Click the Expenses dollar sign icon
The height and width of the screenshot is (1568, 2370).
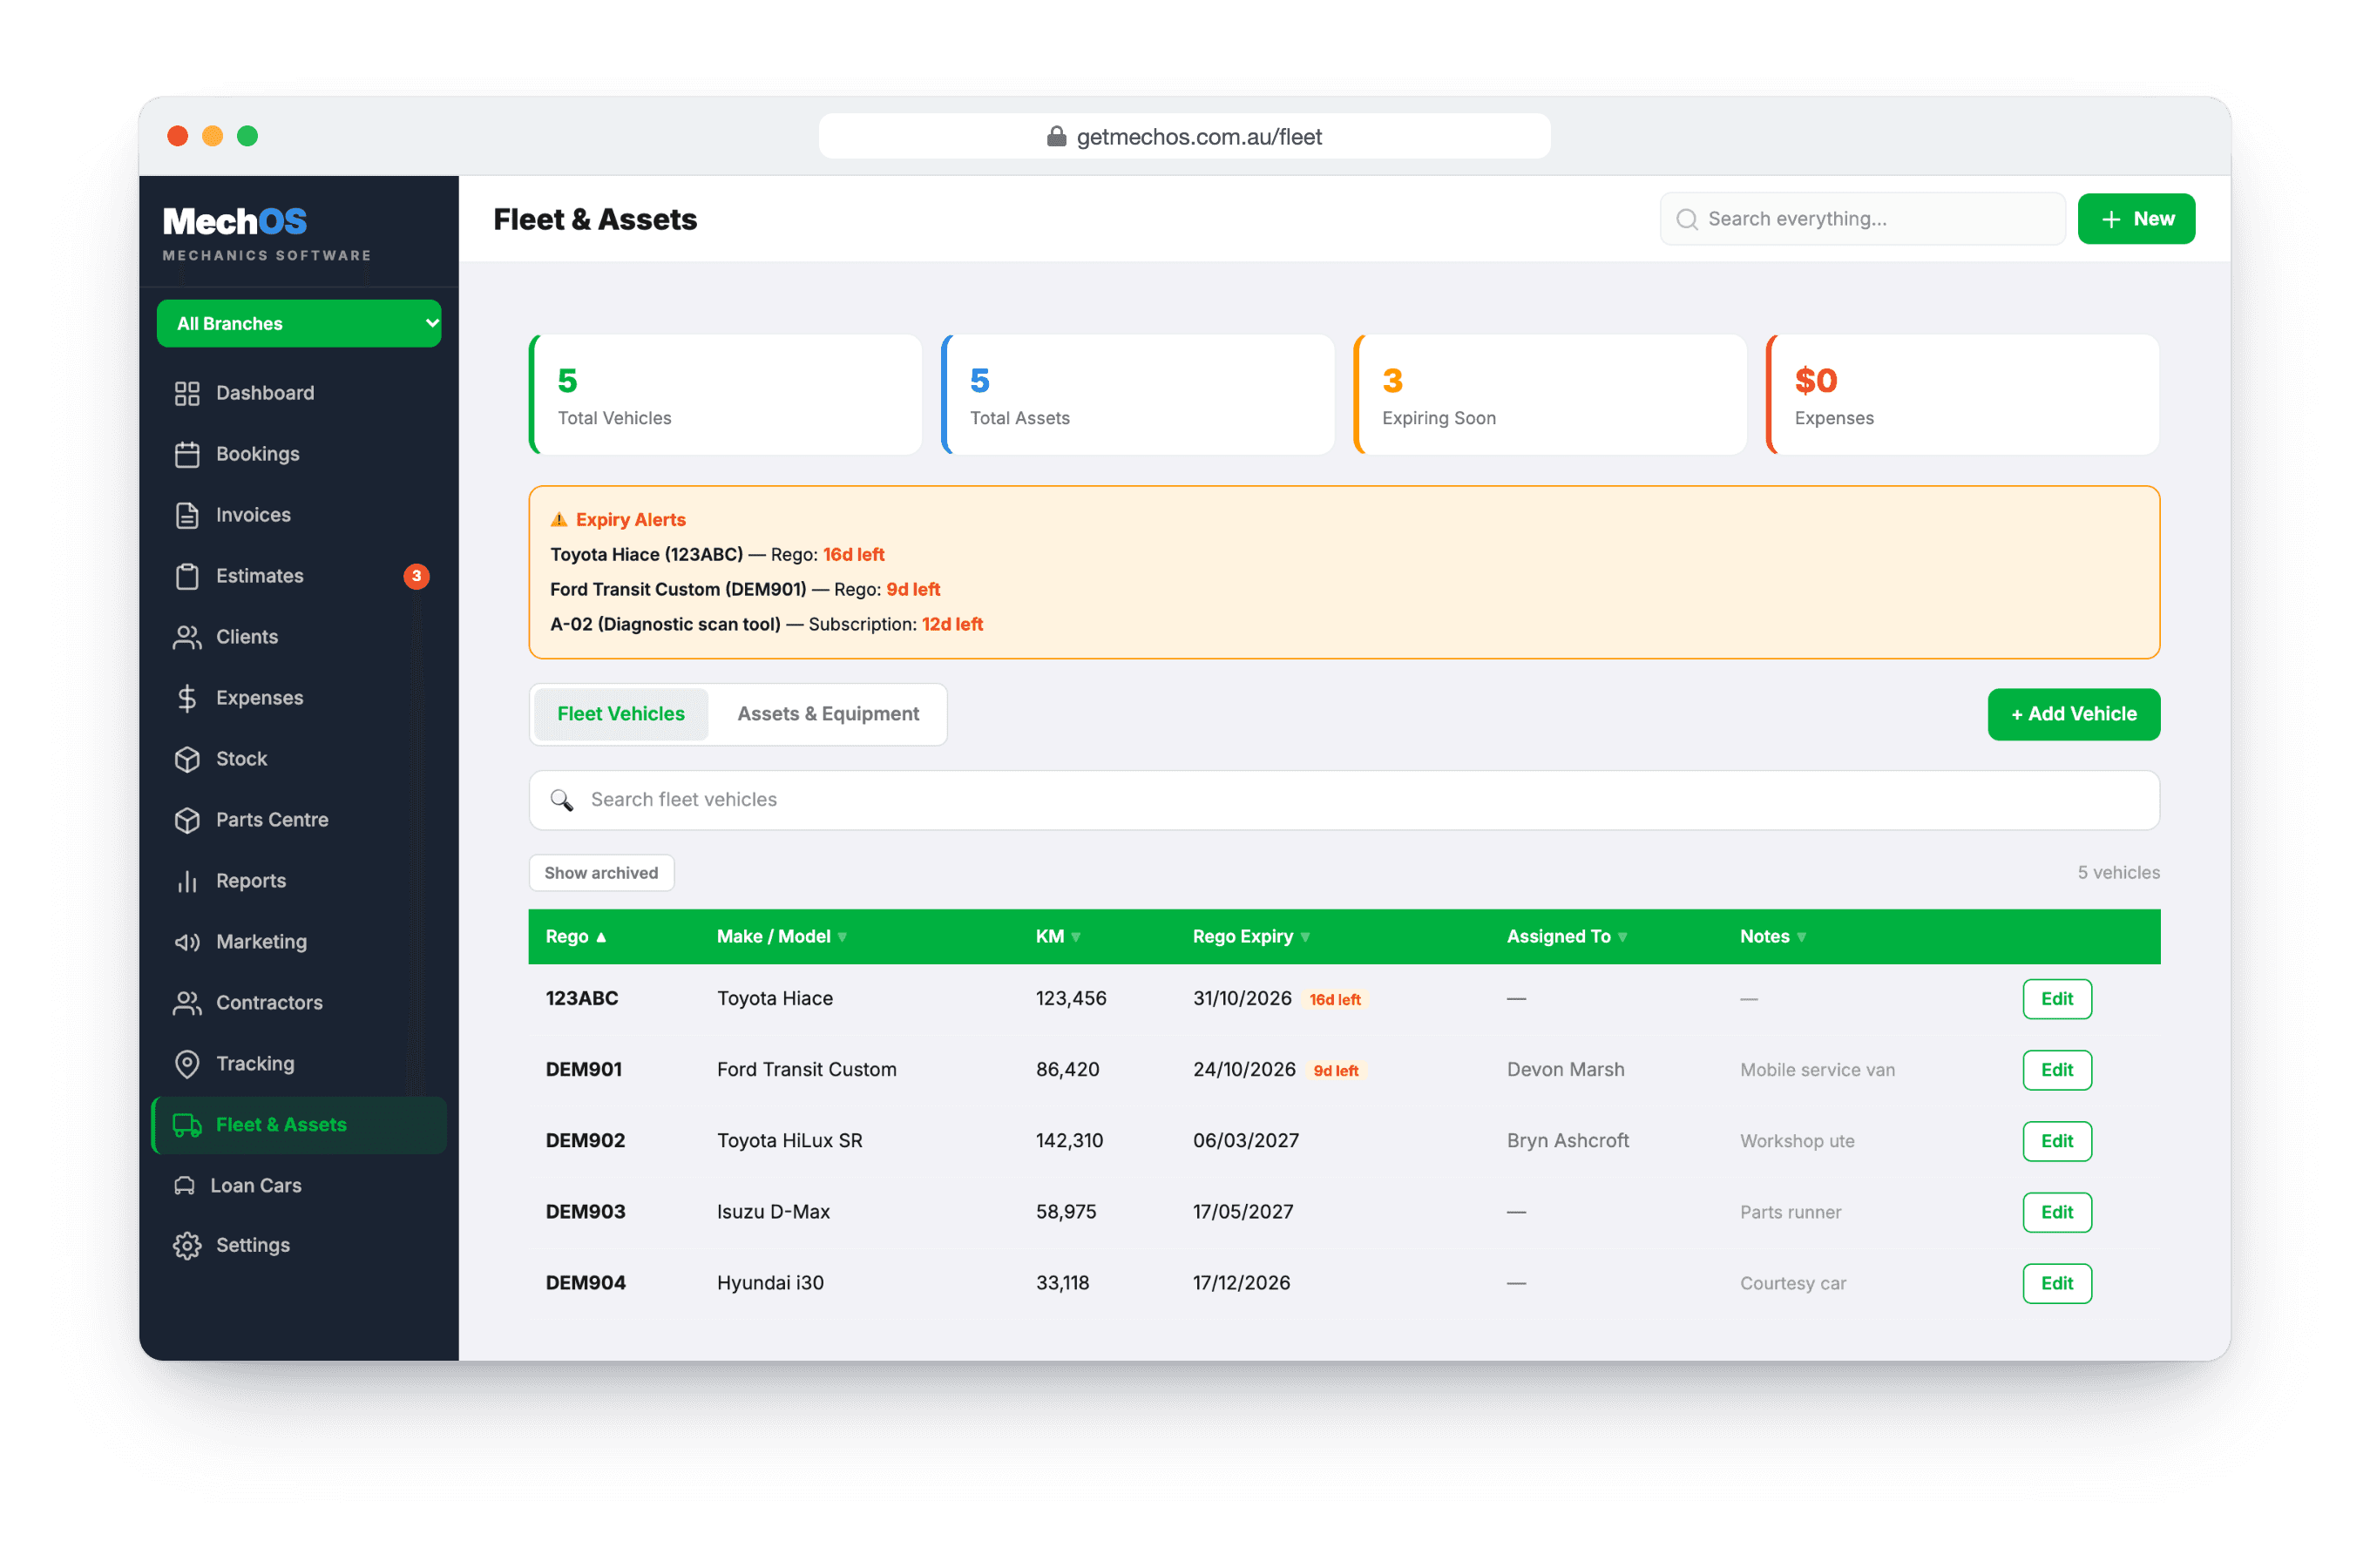(187, 698)
